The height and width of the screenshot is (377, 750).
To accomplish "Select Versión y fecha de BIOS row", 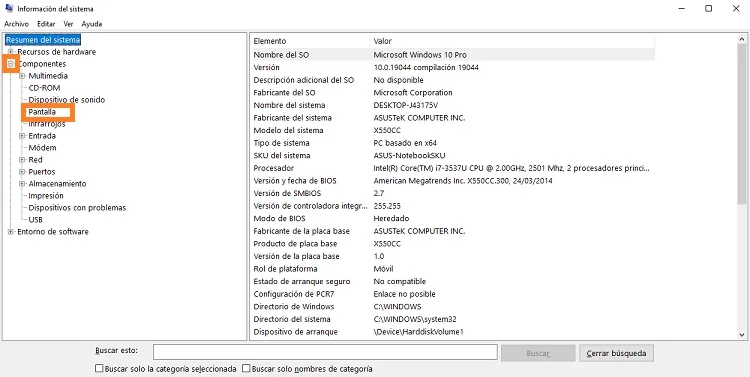I will coord(452,181).
